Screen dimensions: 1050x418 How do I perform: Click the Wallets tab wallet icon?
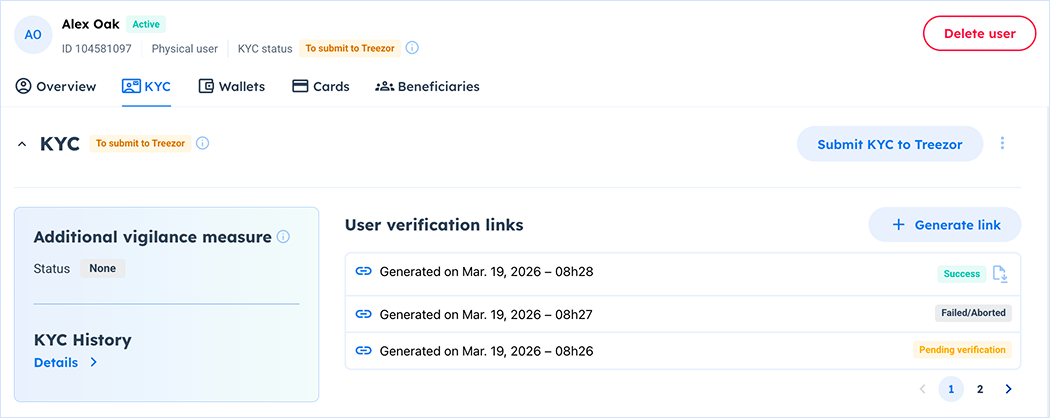click(x=206, y=86)
